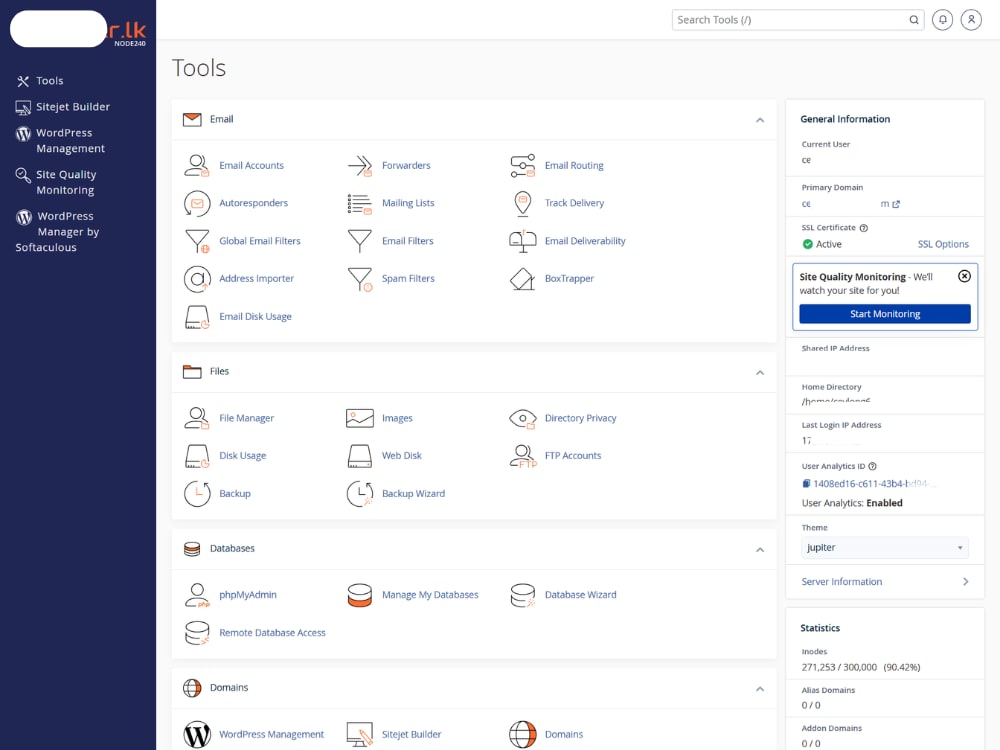
Task: Open the Global Email Filters funnel icon
Action: pos(196,241)
